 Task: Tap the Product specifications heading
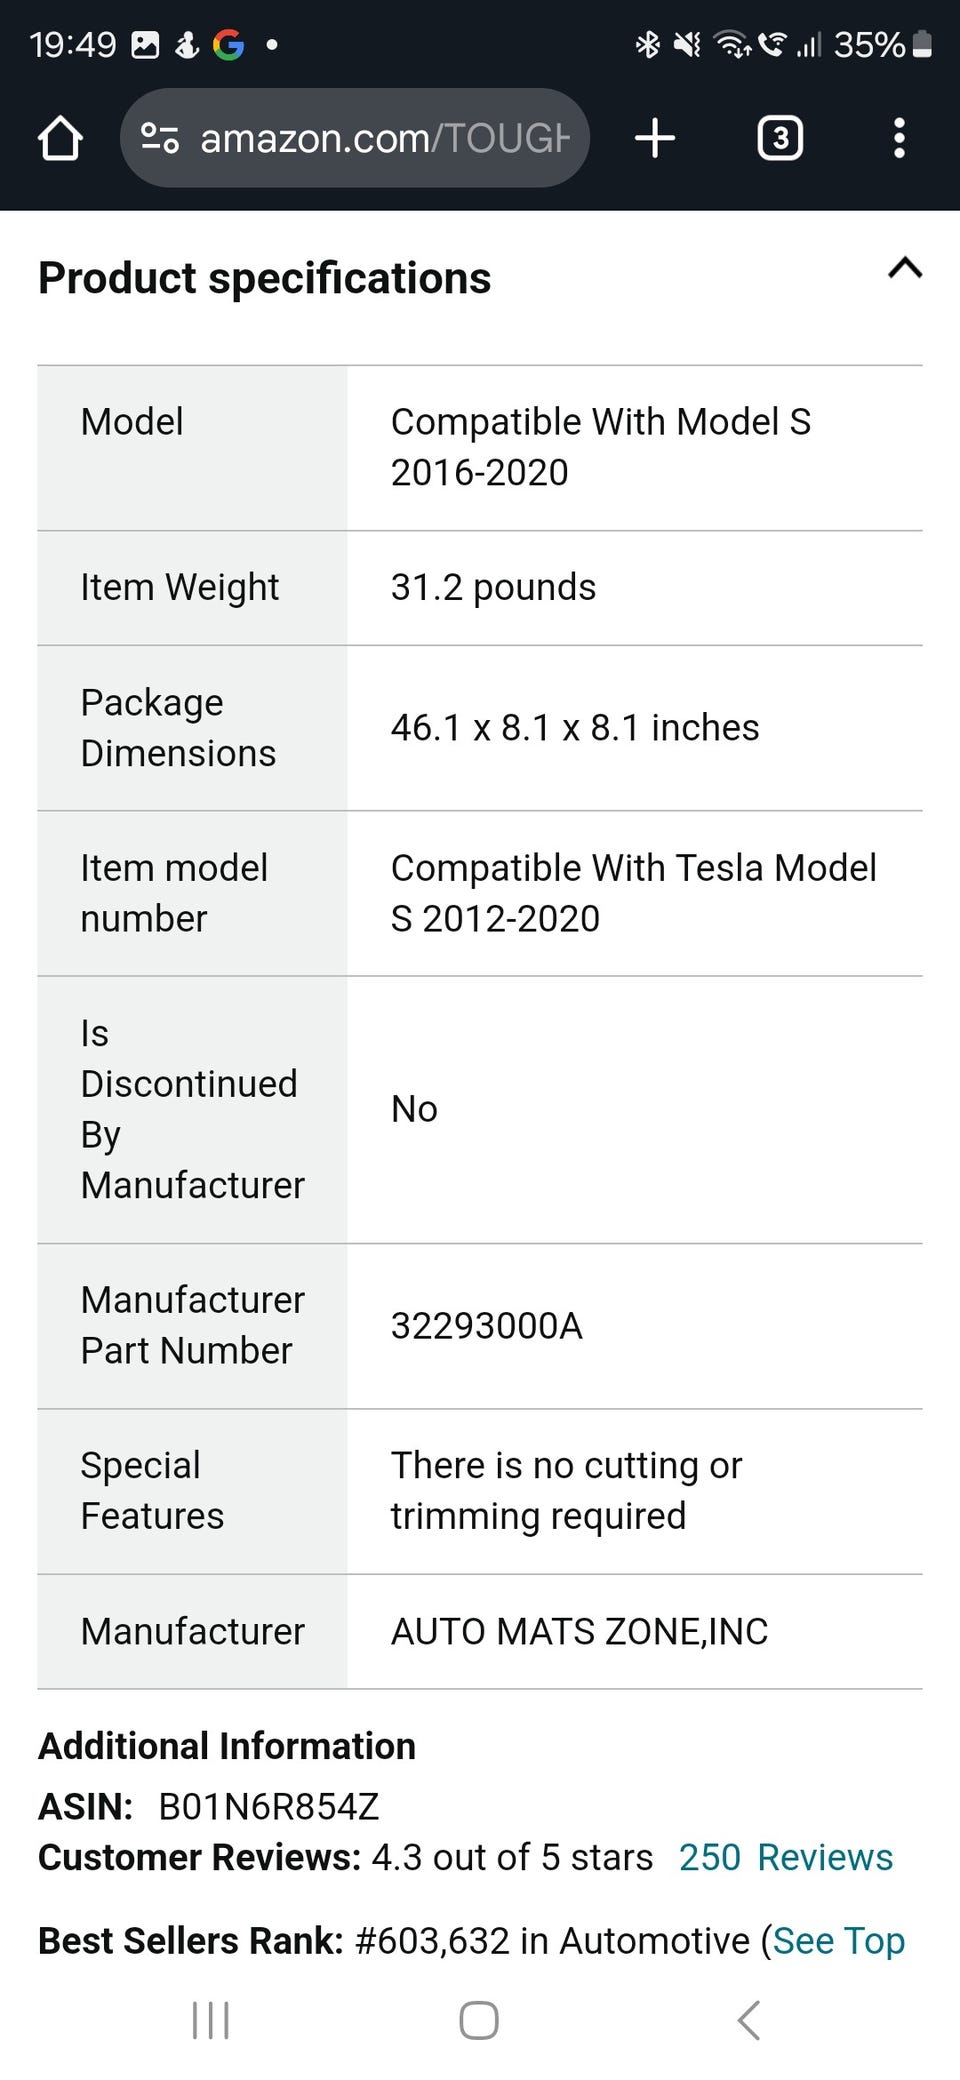pyautogui.click(x=265, y=278)
